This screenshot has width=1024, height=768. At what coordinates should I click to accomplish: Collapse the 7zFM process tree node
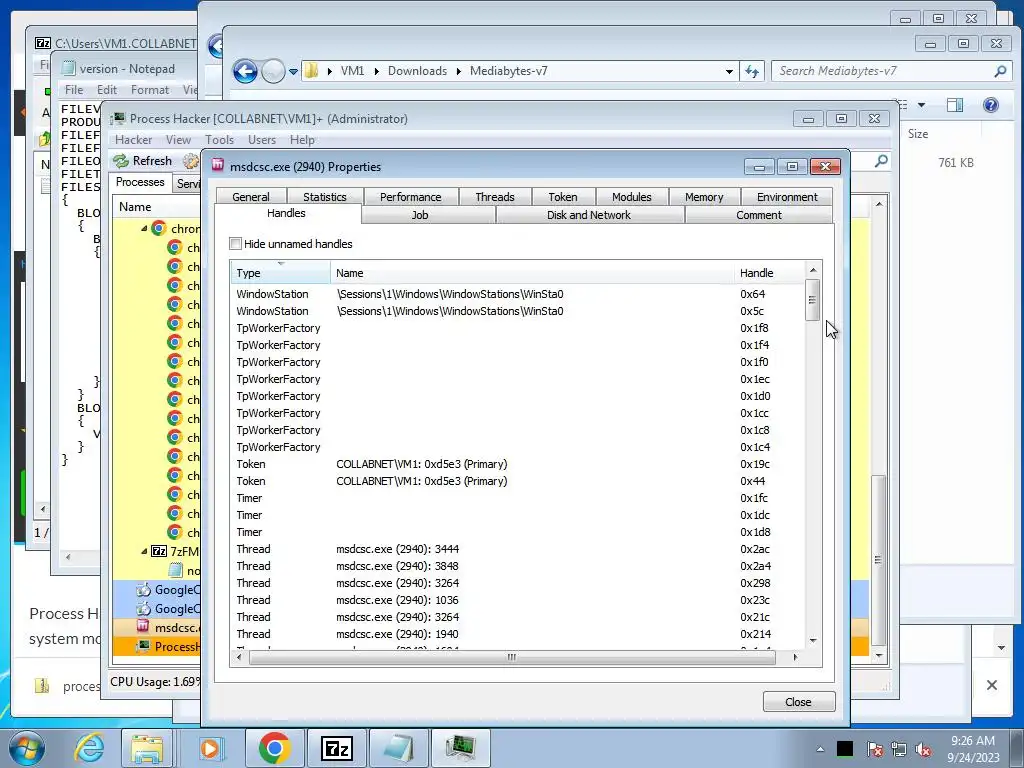point(144,551)
